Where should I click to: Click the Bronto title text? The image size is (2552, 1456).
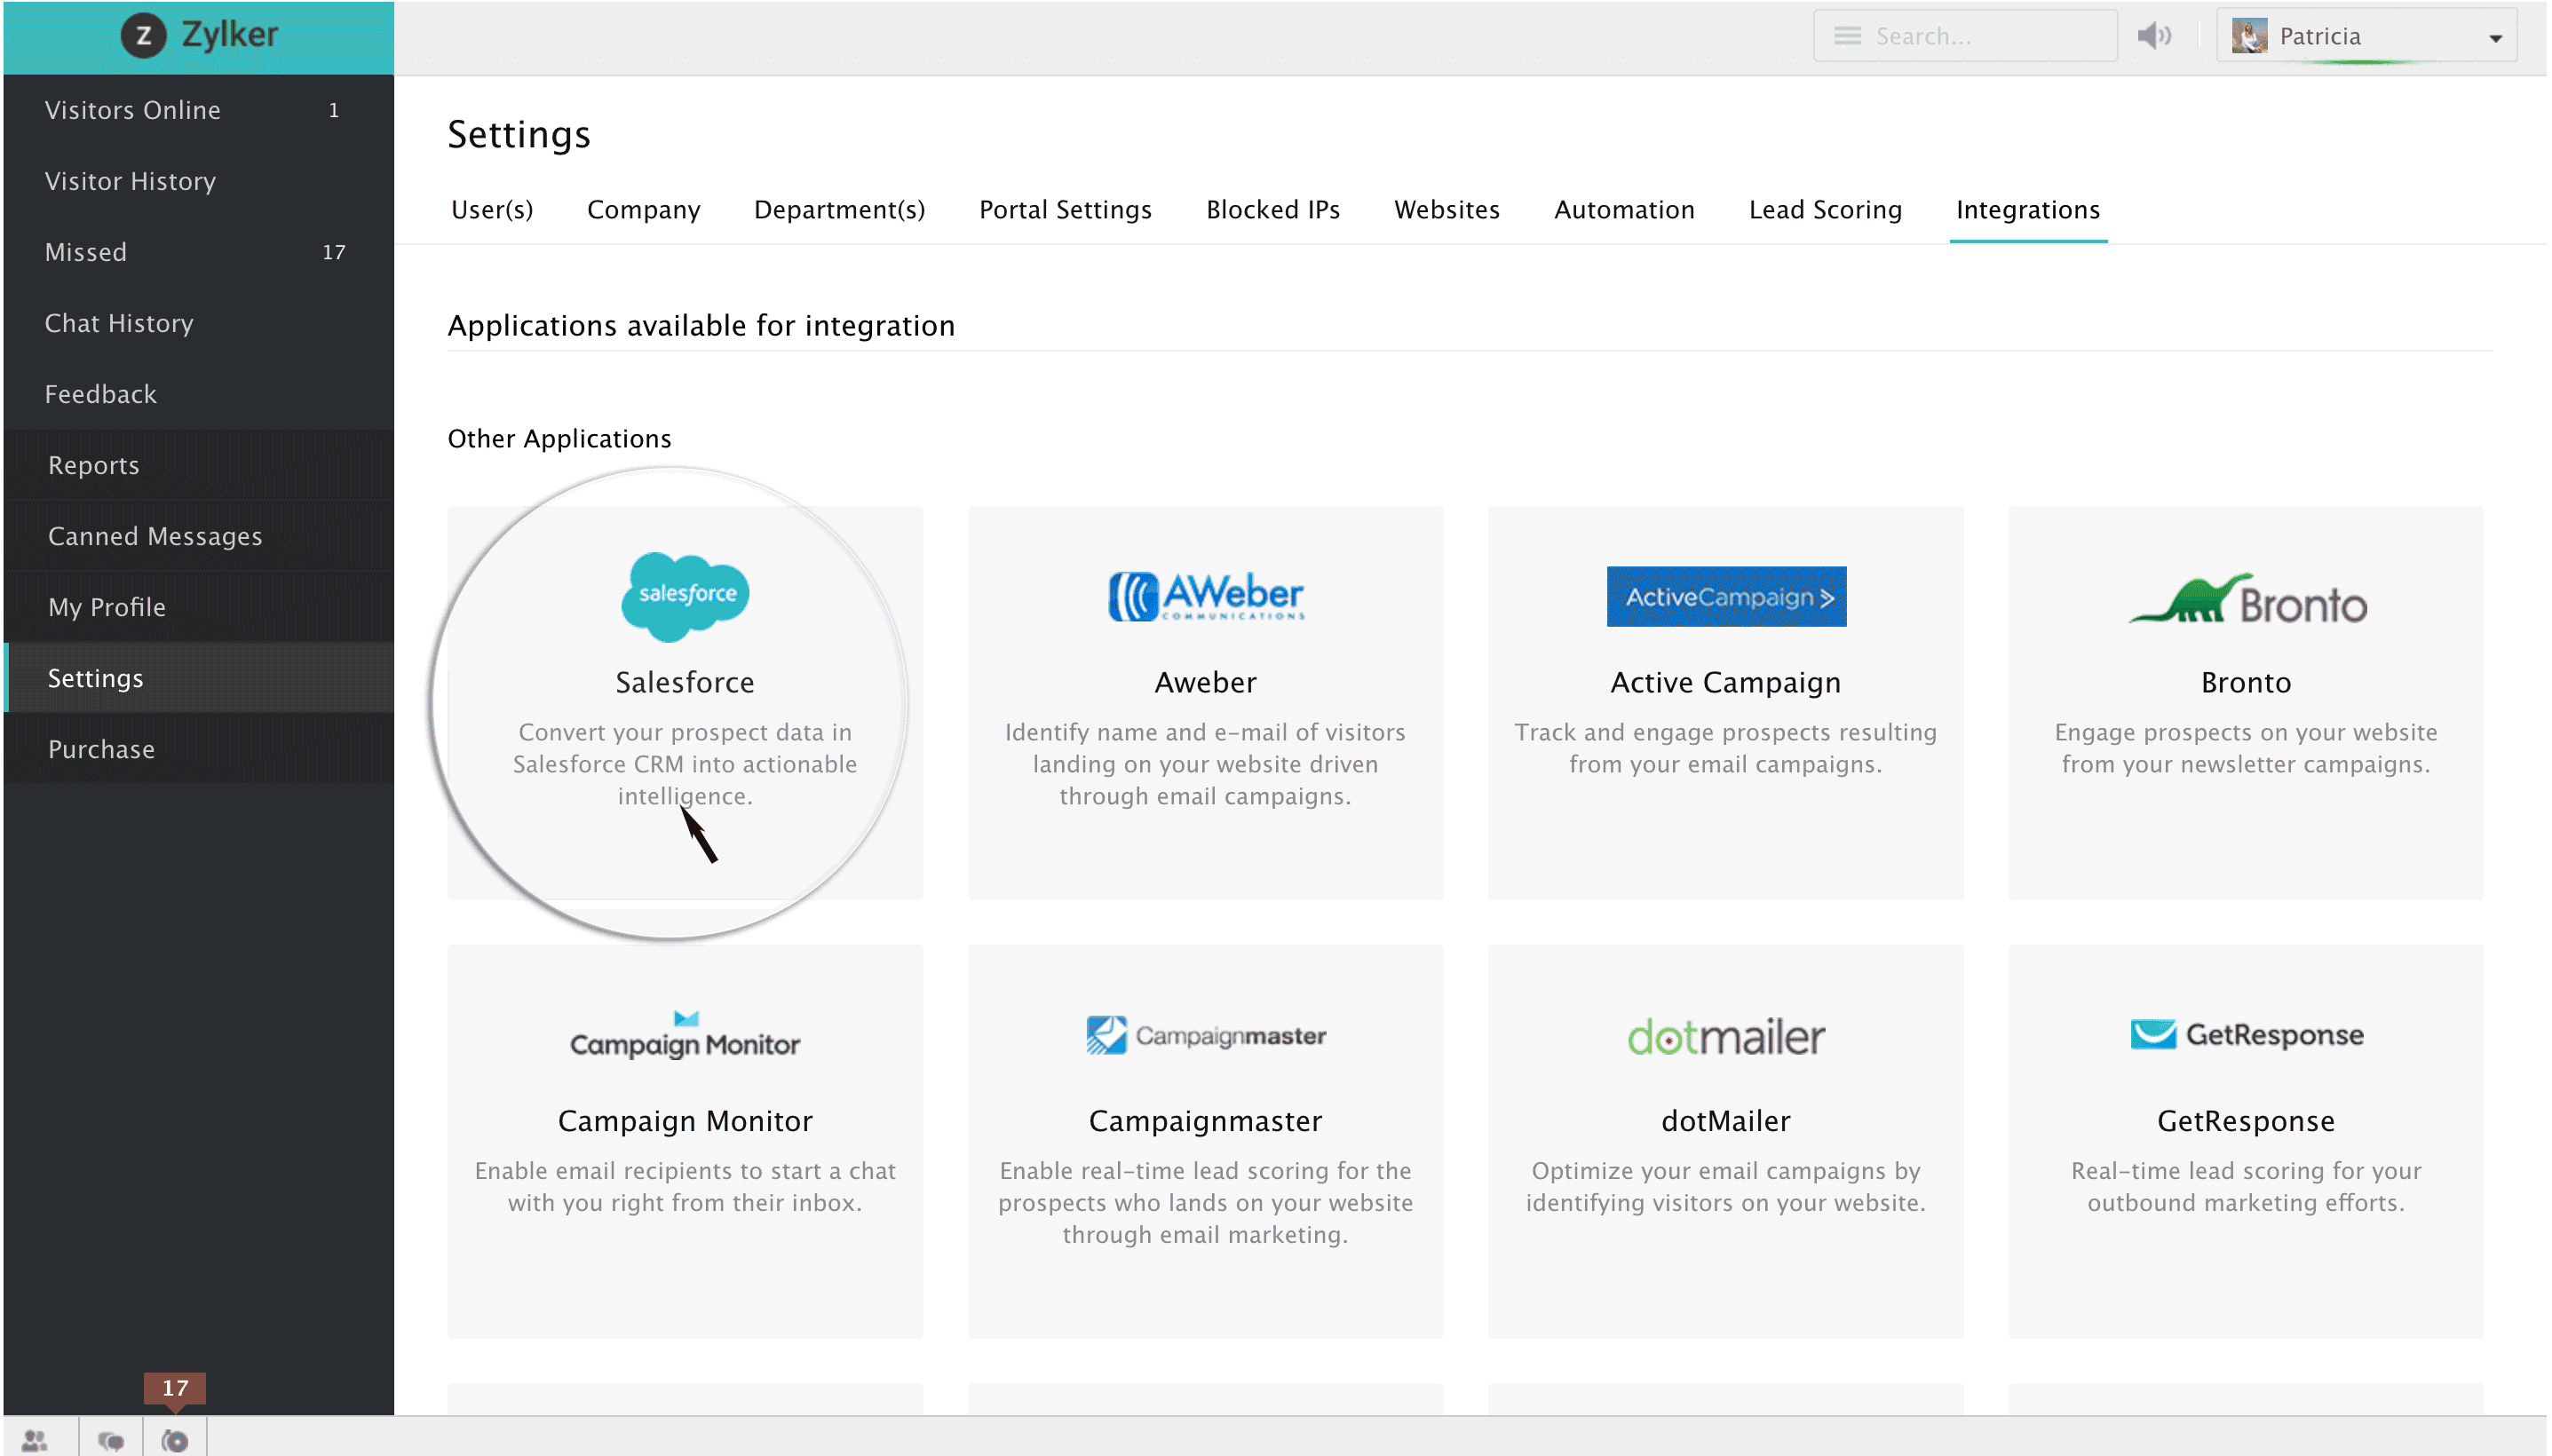click(x=2246, y=682)
